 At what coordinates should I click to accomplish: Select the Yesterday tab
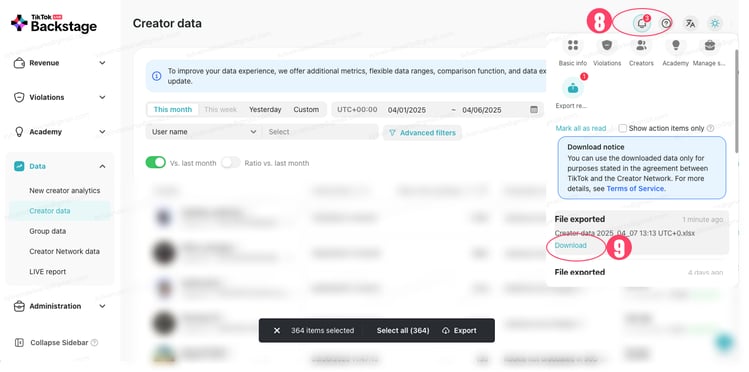pos(265,109)
